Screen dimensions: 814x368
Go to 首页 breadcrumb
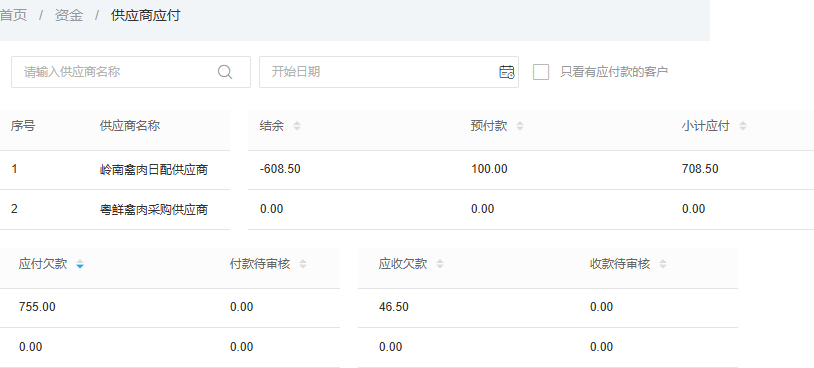(x=13, y=16)
